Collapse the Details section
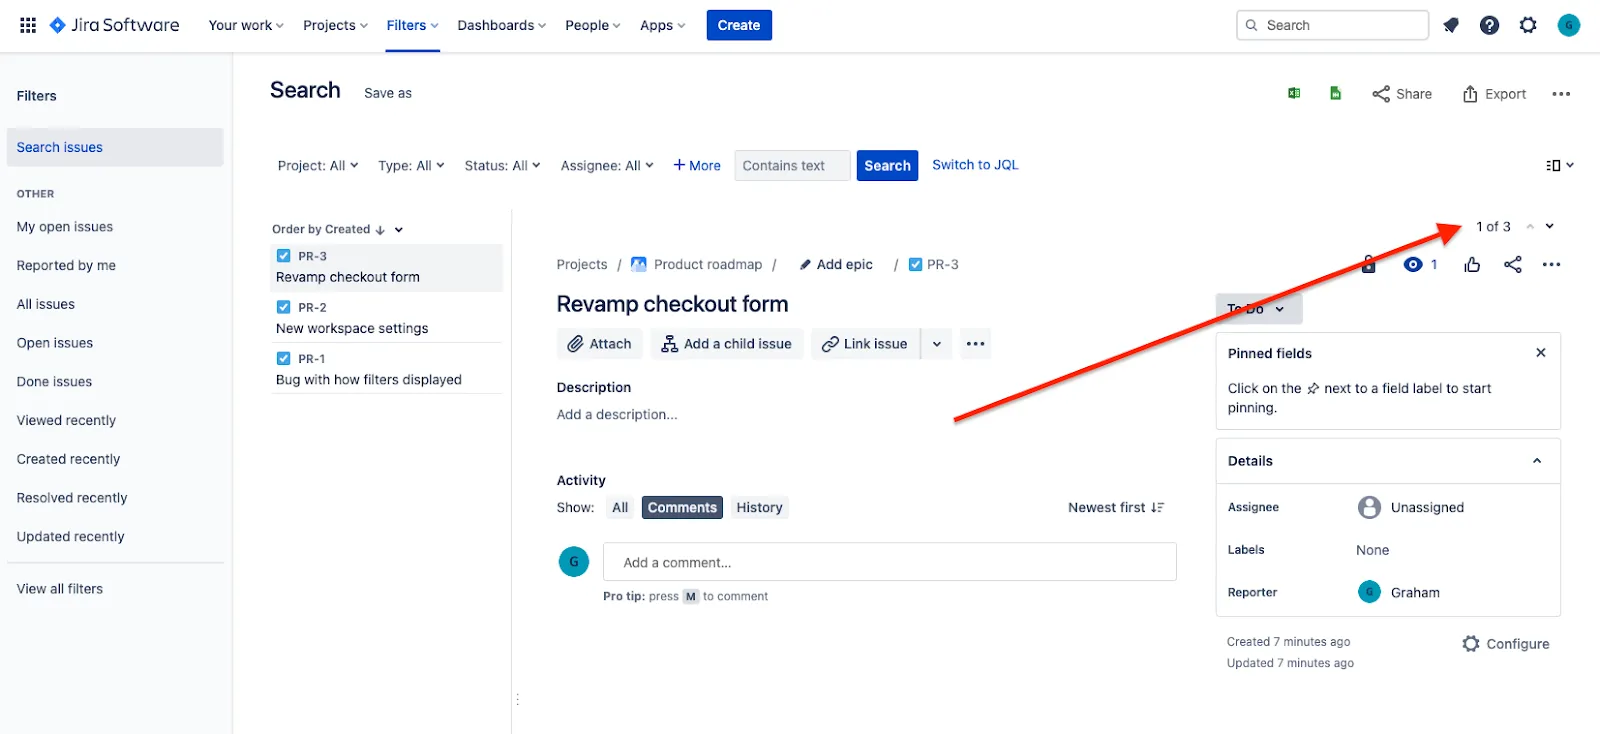The image size is (1600, 734). coord(1537,461)
